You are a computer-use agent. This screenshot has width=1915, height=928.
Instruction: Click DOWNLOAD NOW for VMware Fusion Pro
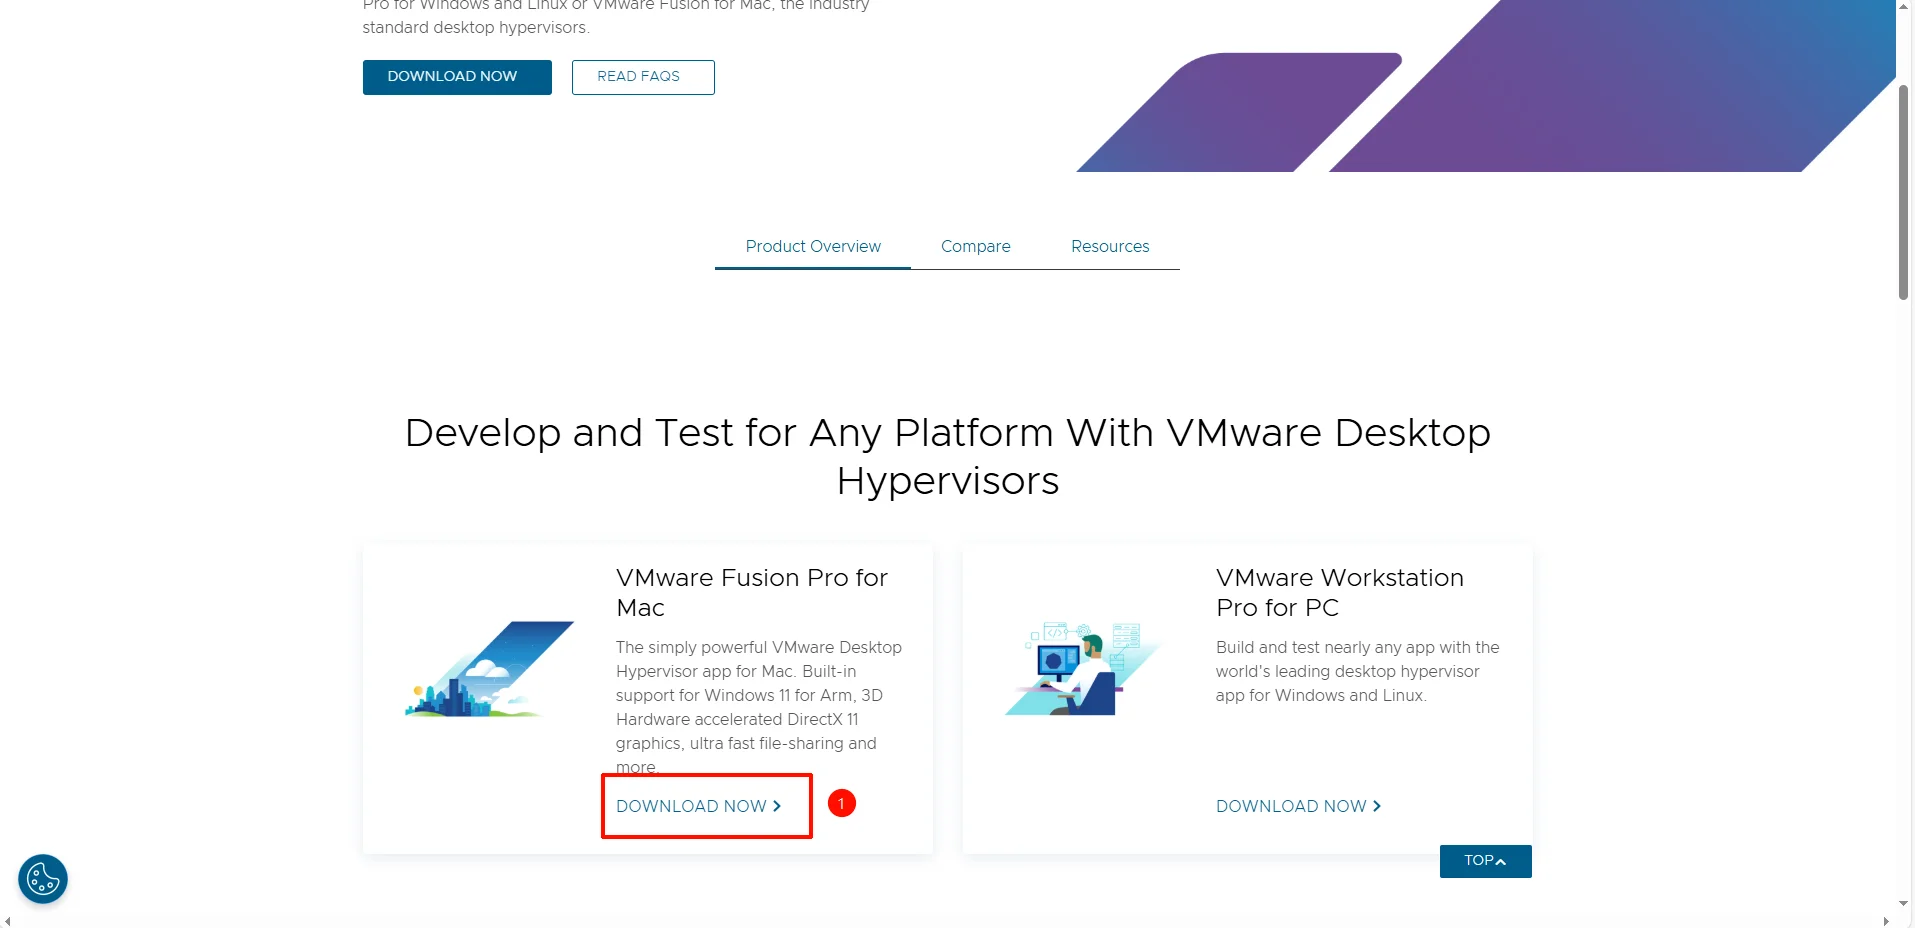pyautogui.click(x=694, y=806)
